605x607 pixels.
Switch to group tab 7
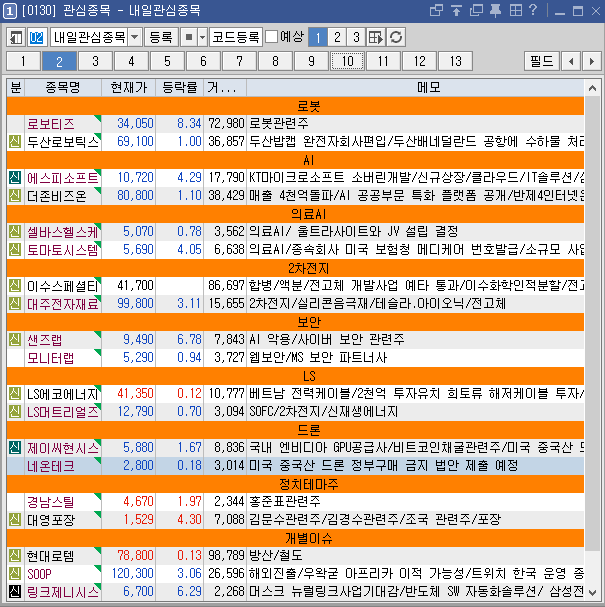(239, 61)
